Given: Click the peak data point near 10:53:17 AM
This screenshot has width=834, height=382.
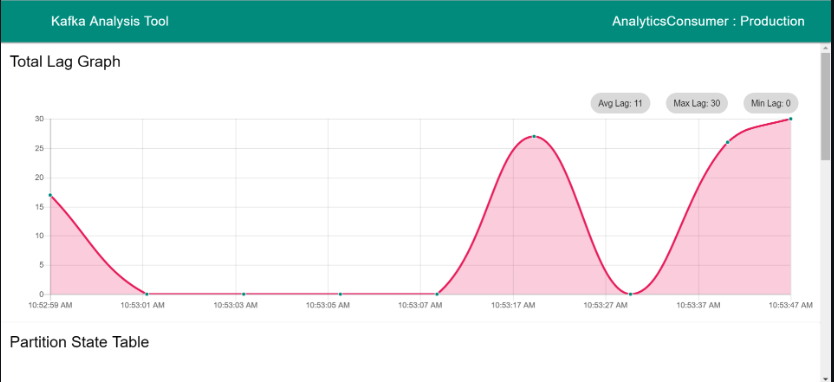Looking at the screenshot, I should (534, 137).
